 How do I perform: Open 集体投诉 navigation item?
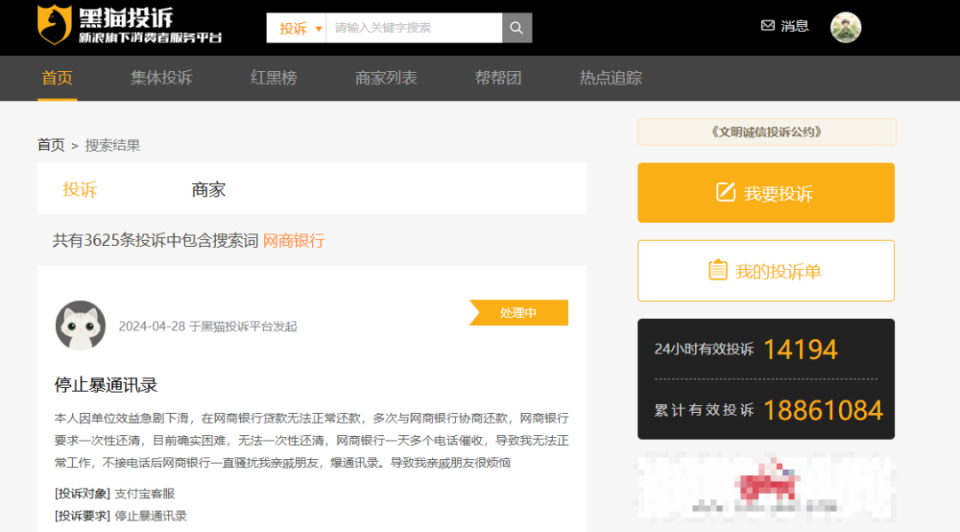coord(162,78)
